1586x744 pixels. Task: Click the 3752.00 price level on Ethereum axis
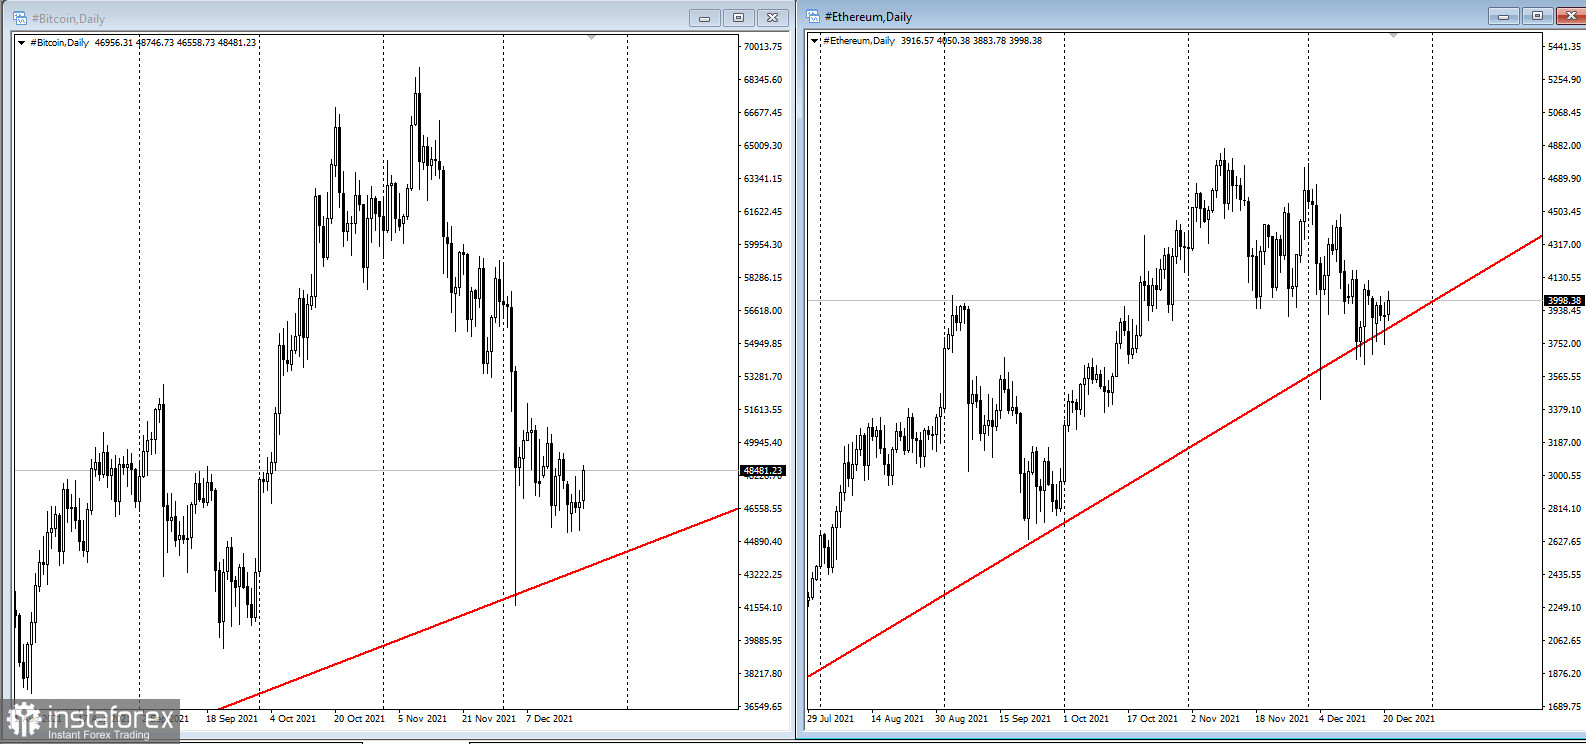click(x=1565, y=343)
